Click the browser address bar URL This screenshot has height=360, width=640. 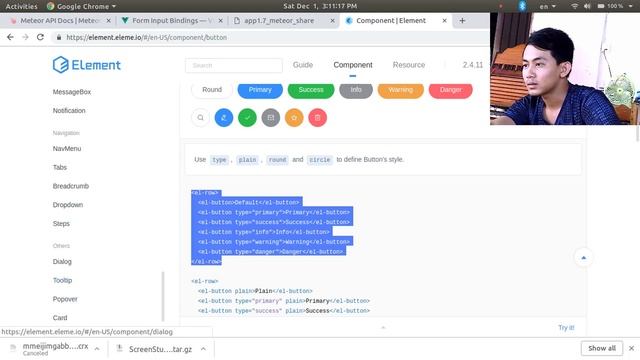(x=147, y=37)
